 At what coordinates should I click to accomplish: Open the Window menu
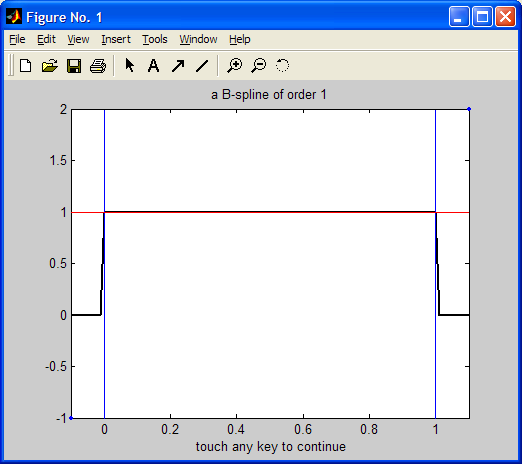point(198,39)
